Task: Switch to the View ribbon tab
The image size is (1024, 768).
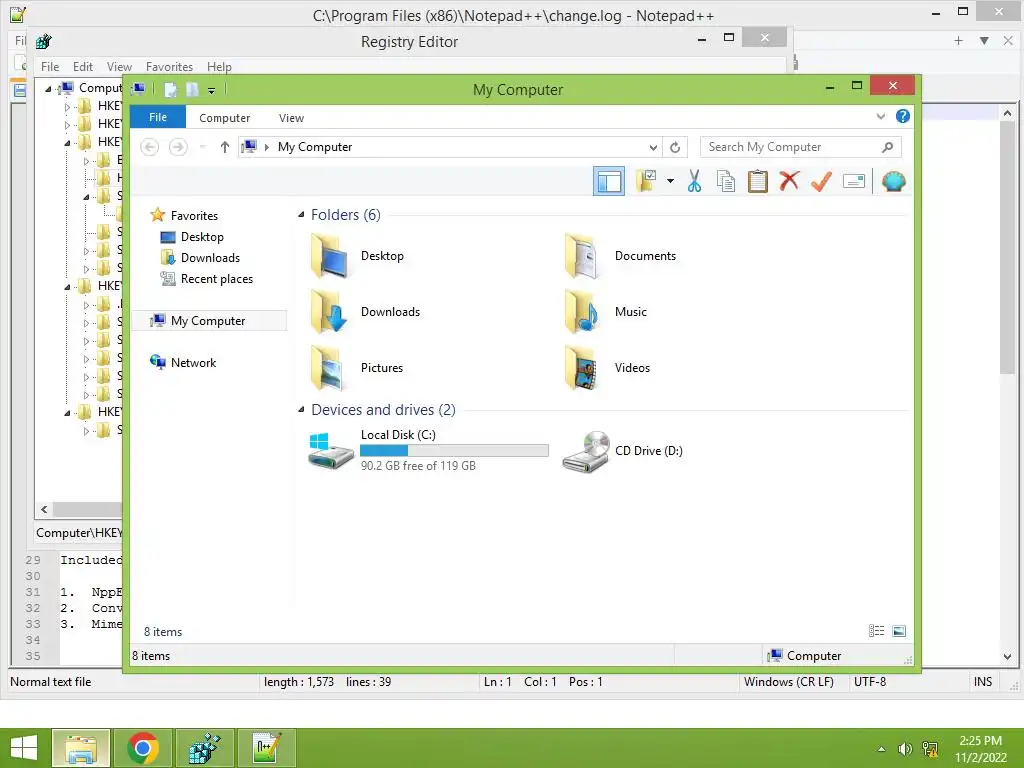Action: pos(291,118)
